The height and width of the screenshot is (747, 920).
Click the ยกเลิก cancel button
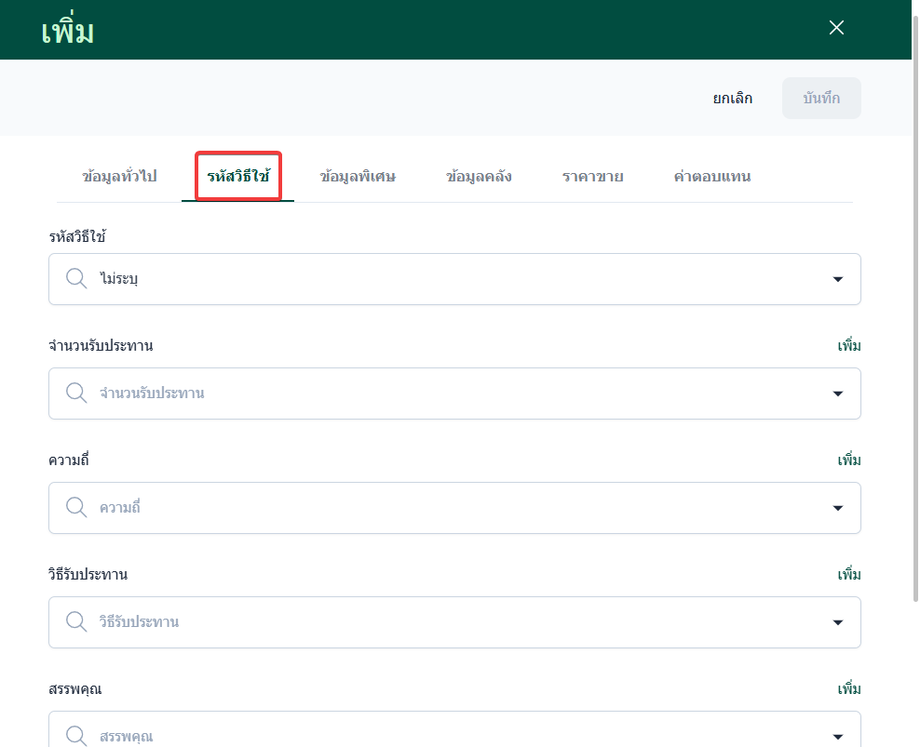(x=732, y=98)
